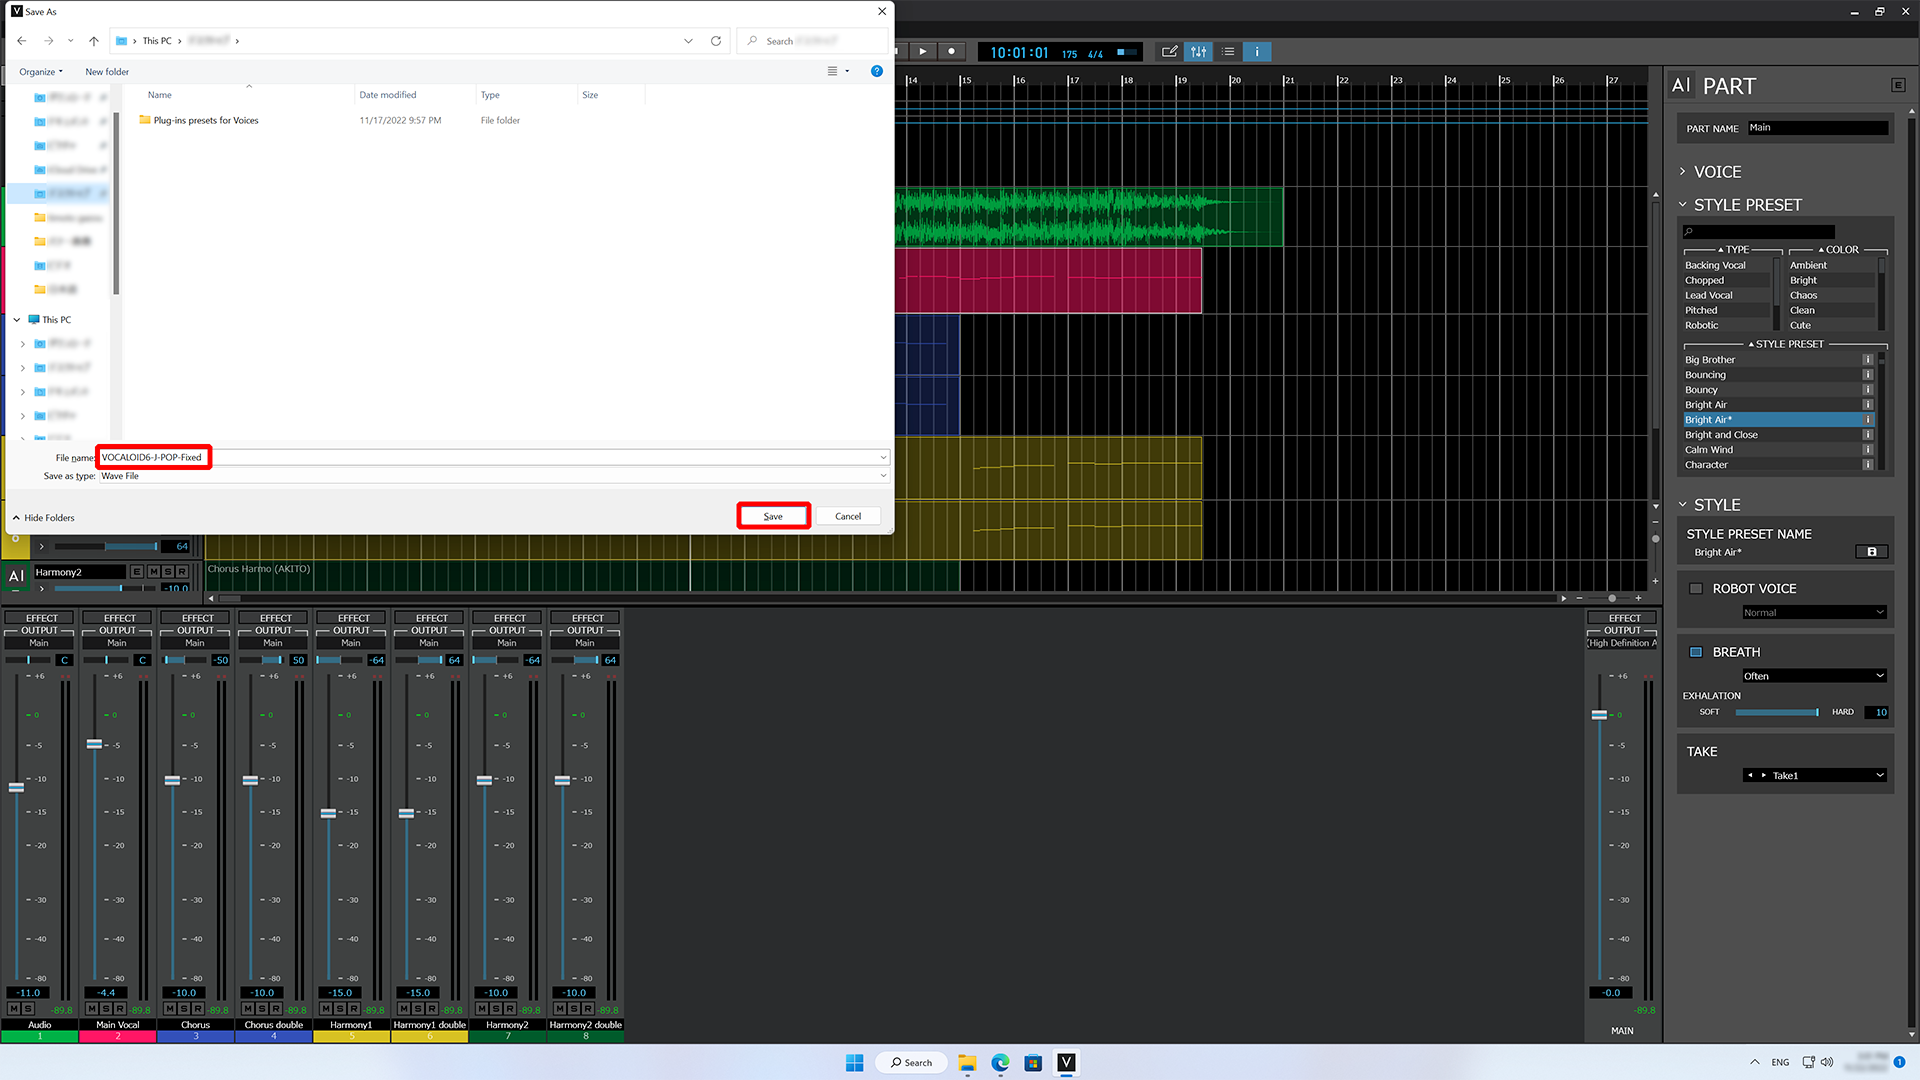Open the Breath Often dropdown
This screenshot has height=1080, width=1920.
tap(1814, 676)
